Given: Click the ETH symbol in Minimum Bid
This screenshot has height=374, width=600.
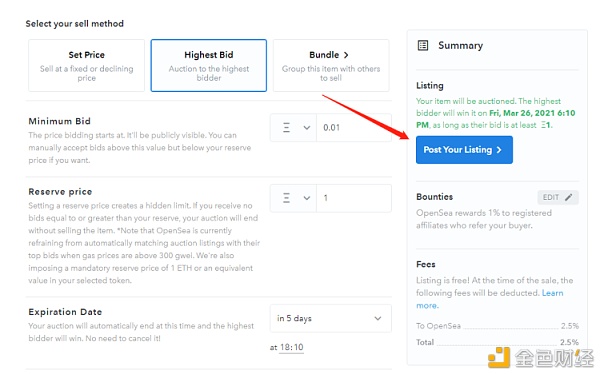Looking at the screenshot, I should click(x=286, y=127).
